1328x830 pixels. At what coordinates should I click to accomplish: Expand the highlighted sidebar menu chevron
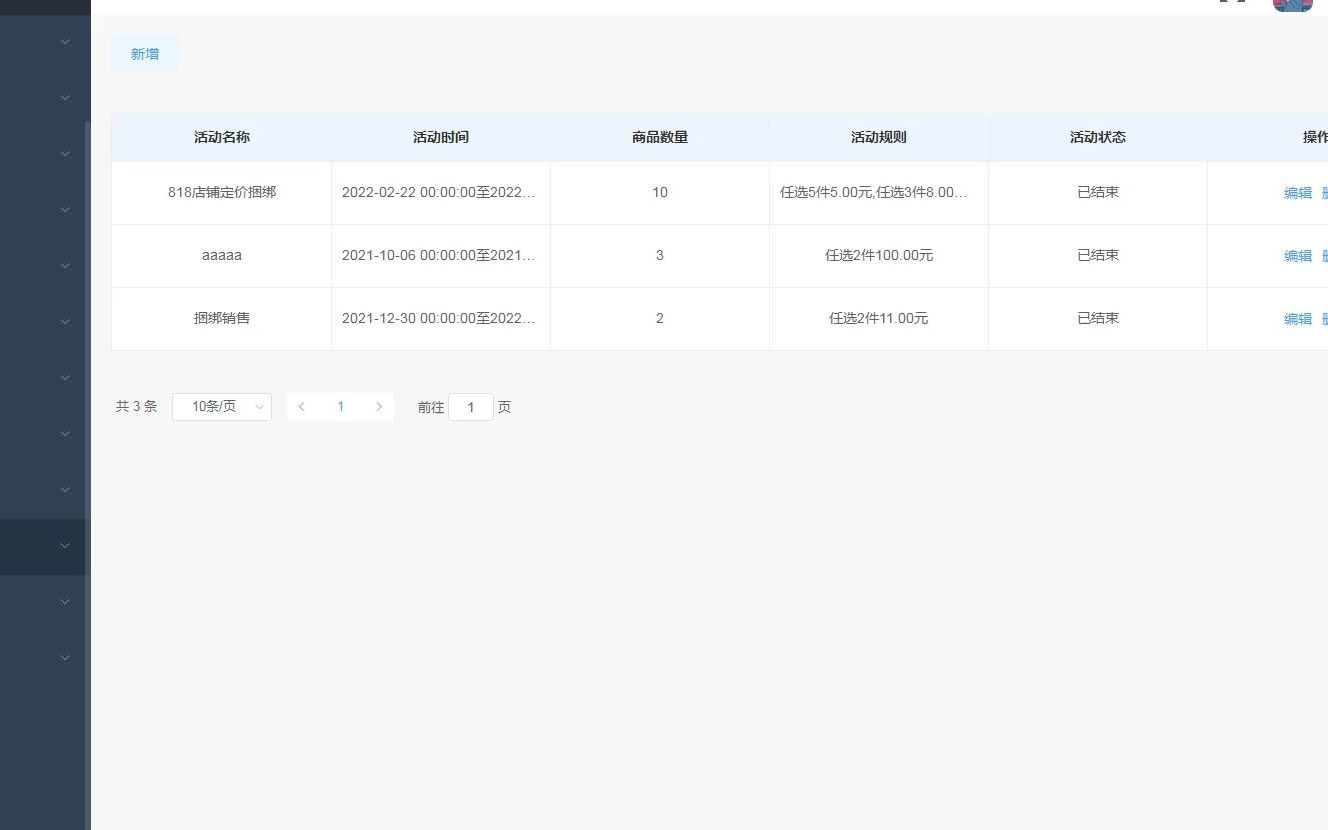(x=65, y=546)
